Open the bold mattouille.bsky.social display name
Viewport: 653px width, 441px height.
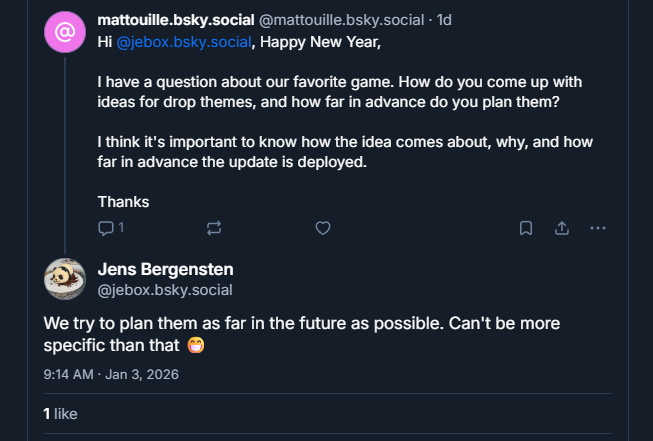pos(176,21)
